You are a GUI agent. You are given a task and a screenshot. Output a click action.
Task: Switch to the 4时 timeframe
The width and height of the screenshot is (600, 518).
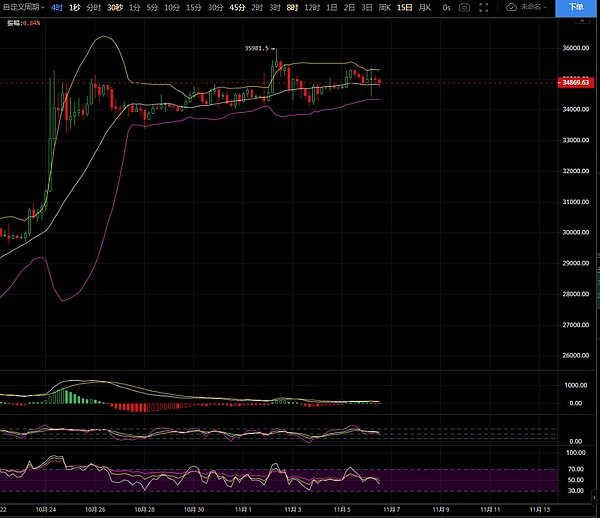click(56, 7)
